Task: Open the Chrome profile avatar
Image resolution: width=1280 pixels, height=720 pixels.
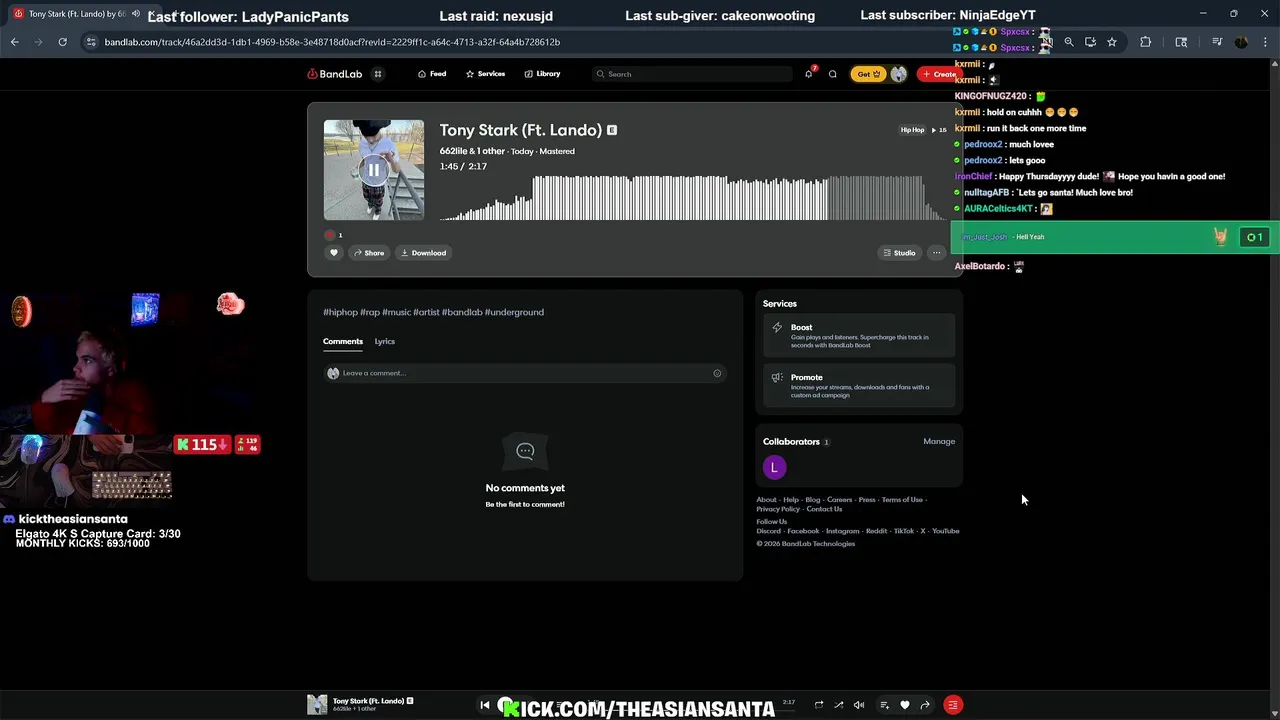Action: [1241, 42]
